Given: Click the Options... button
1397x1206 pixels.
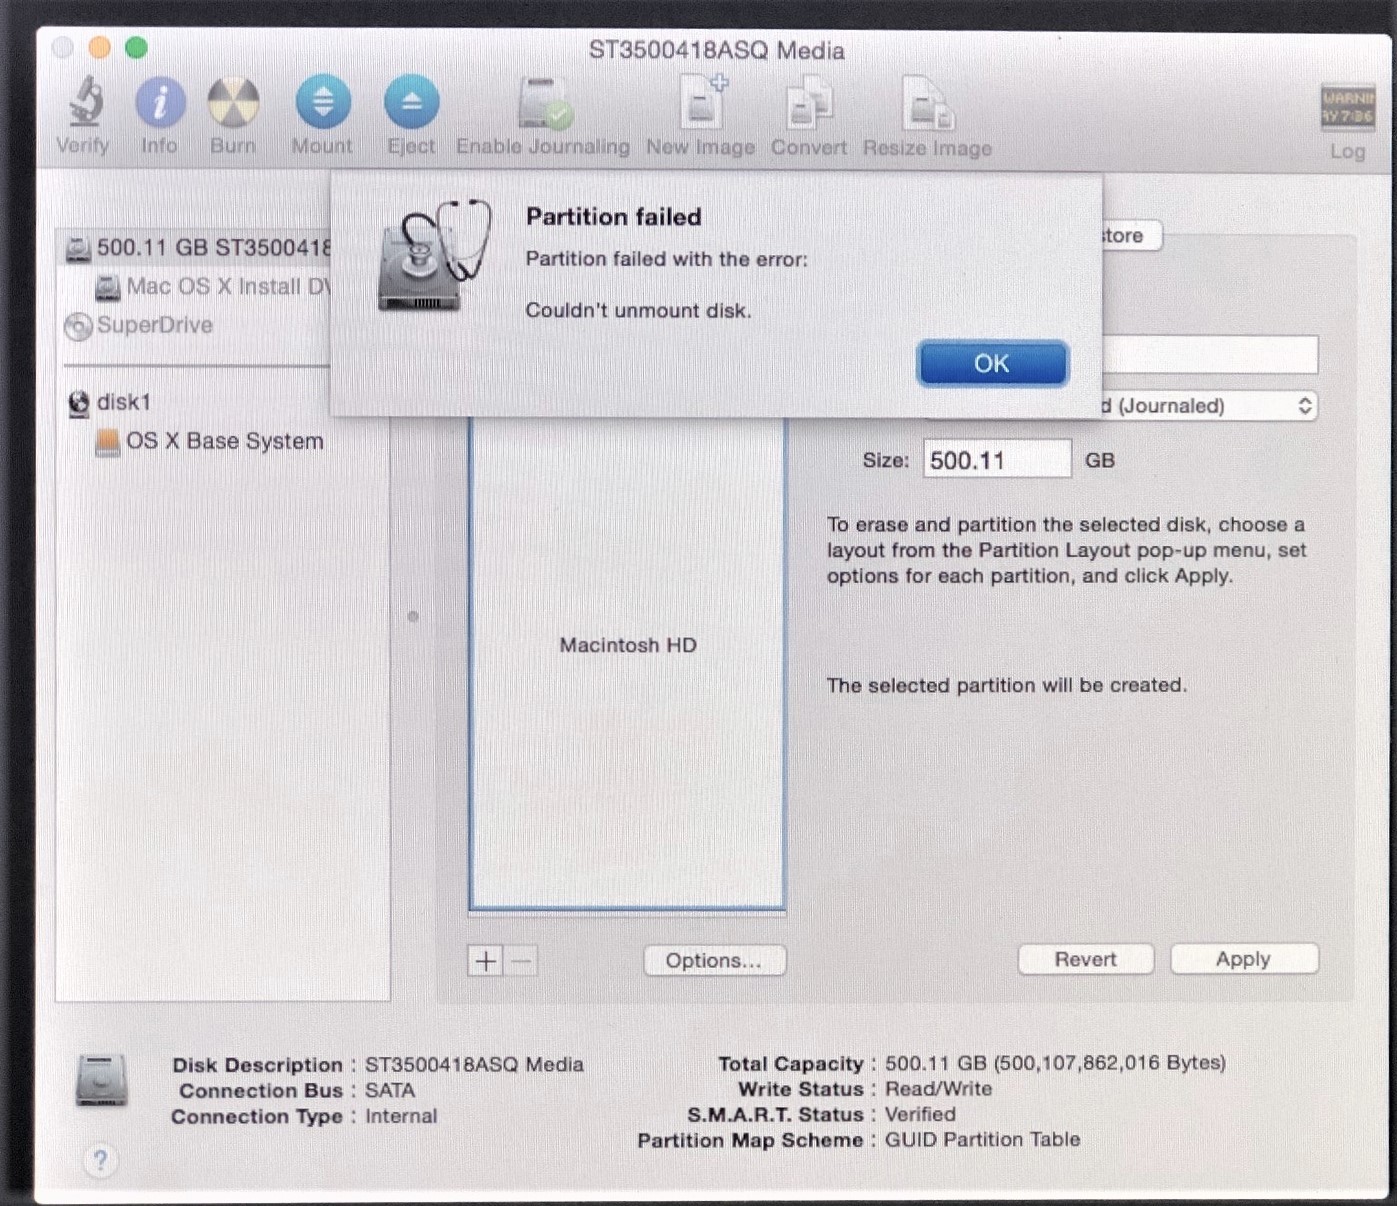Looking at the screenshot, I should pyautogui.click(x=714, y=961).
